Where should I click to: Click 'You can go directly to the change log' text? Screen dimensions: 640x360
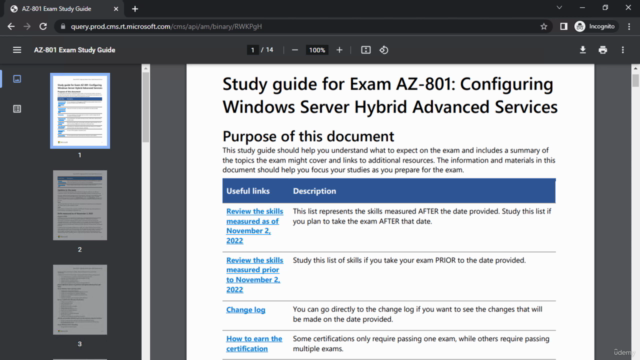(x=417, y=314)
